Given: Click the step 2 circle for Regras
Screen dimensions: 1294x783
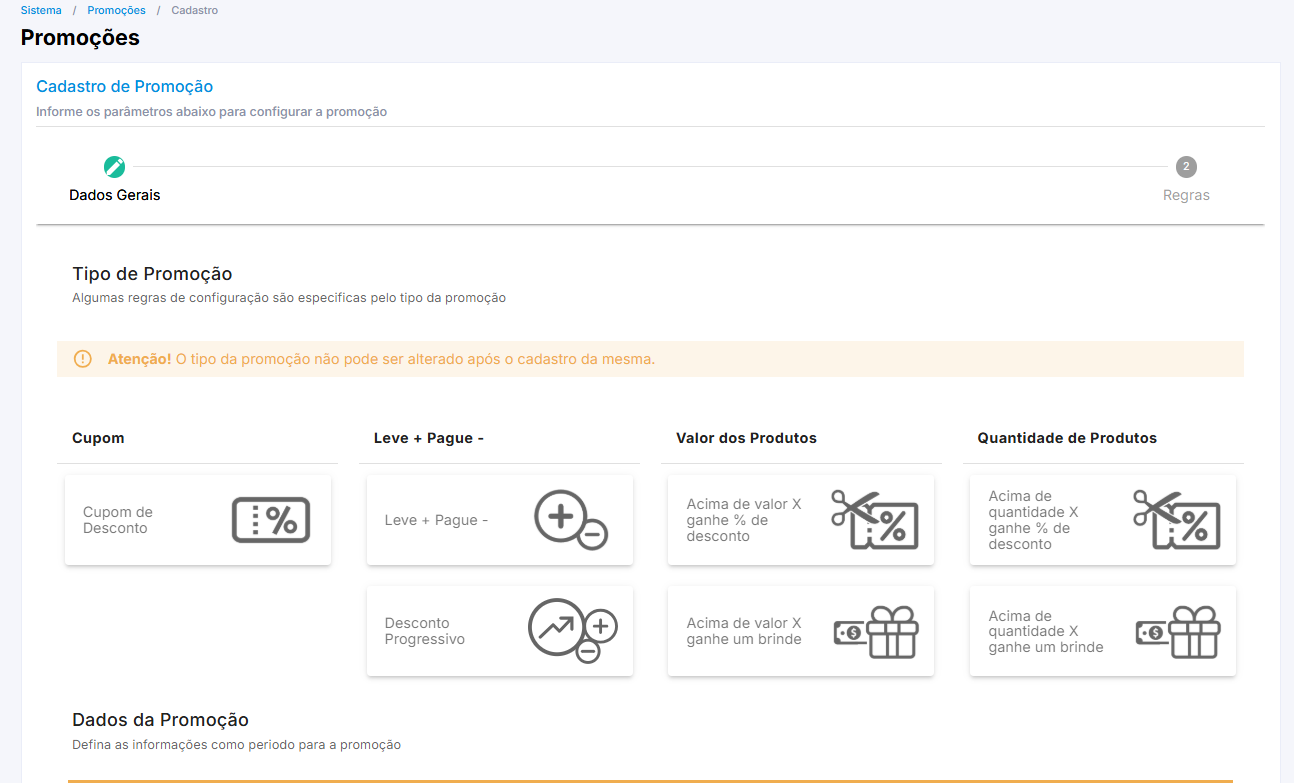Looking at the screenshot, I should pyautogui.click(x=1186, y=167).
